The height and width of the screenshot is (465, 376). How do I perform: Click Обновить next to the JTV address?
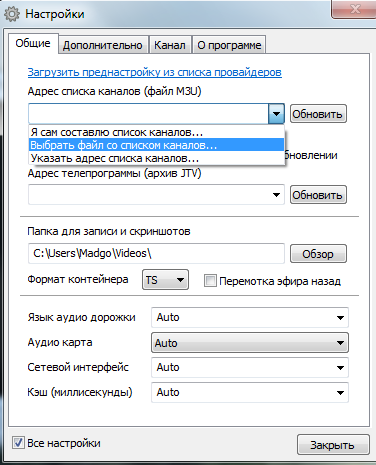point(318,195)
